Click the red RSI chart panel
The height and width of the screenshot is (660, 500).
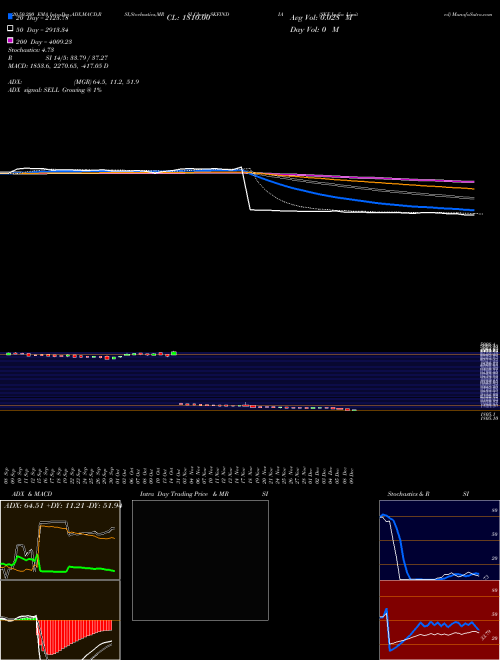(439, 620)
